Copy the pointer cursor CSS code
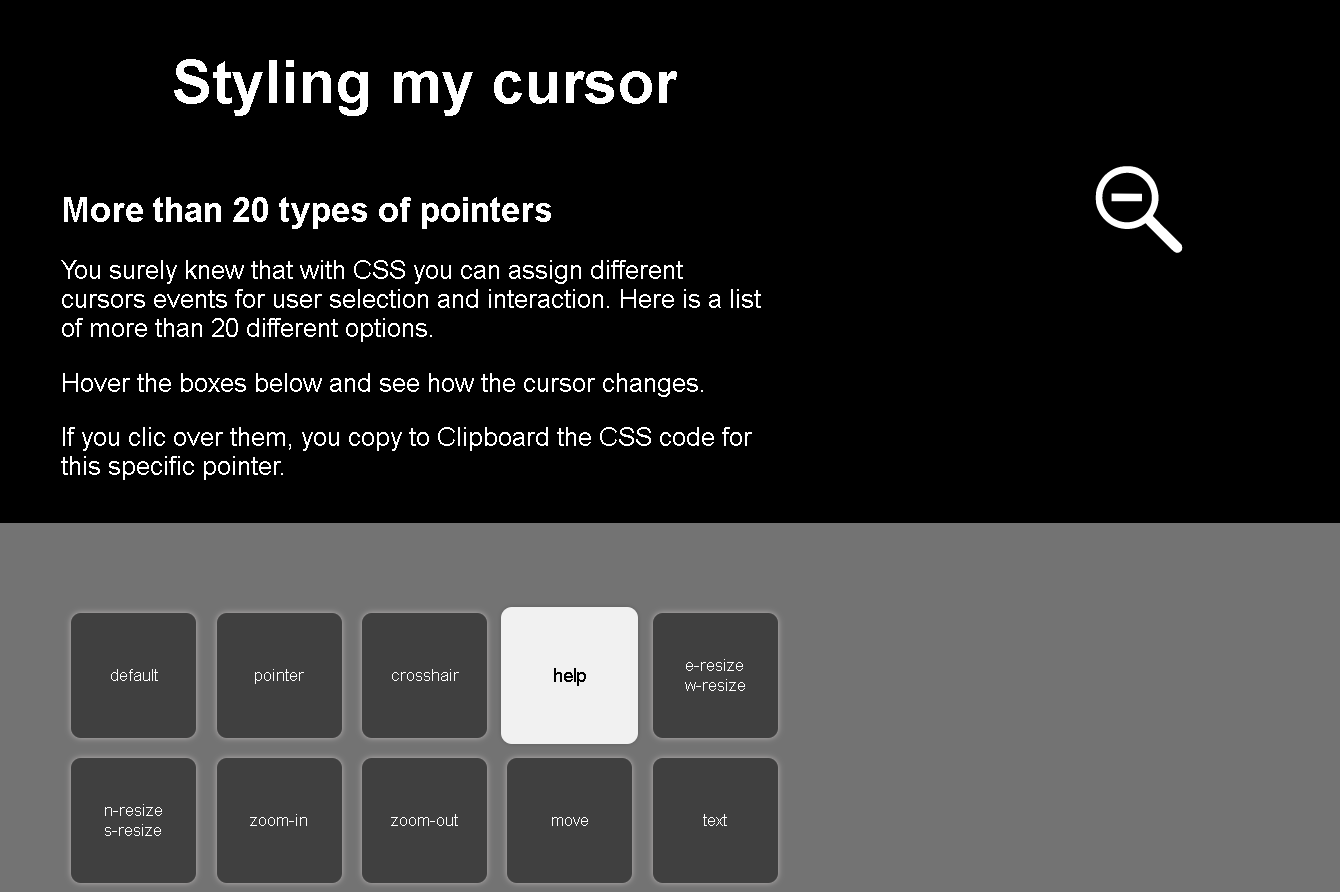 coord(279,675)
